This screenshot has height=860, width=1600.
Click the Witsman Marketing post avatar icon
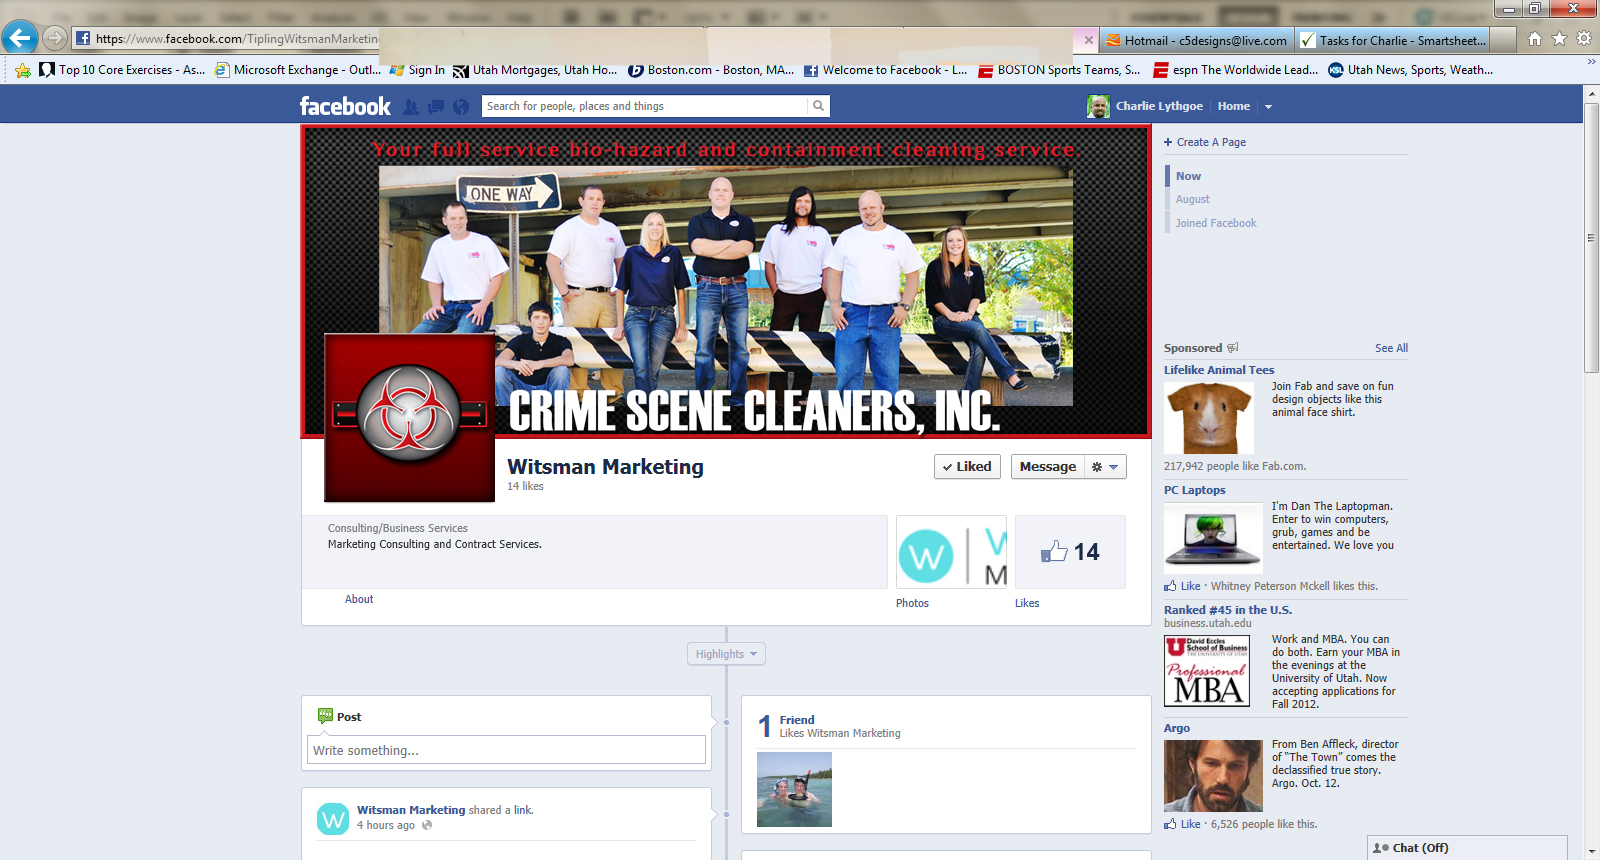click(x=333, y=818)
